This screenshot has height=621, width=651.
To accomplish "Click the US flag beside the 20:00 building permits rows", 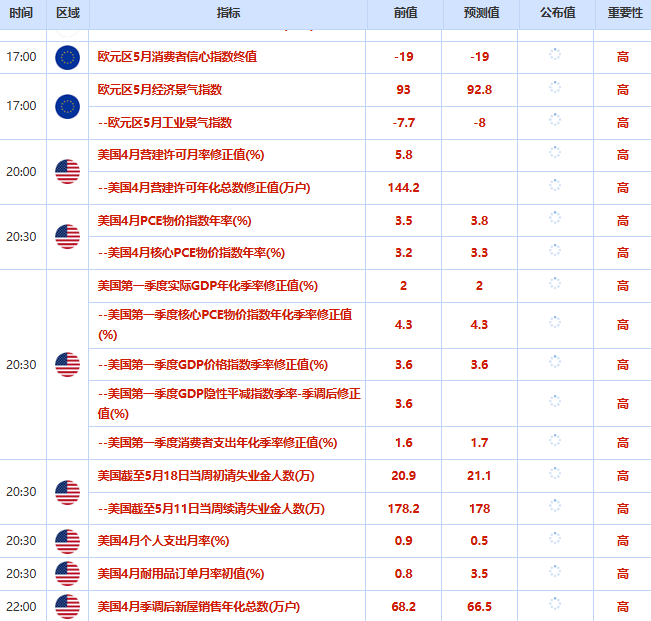I will coord(67,171).
